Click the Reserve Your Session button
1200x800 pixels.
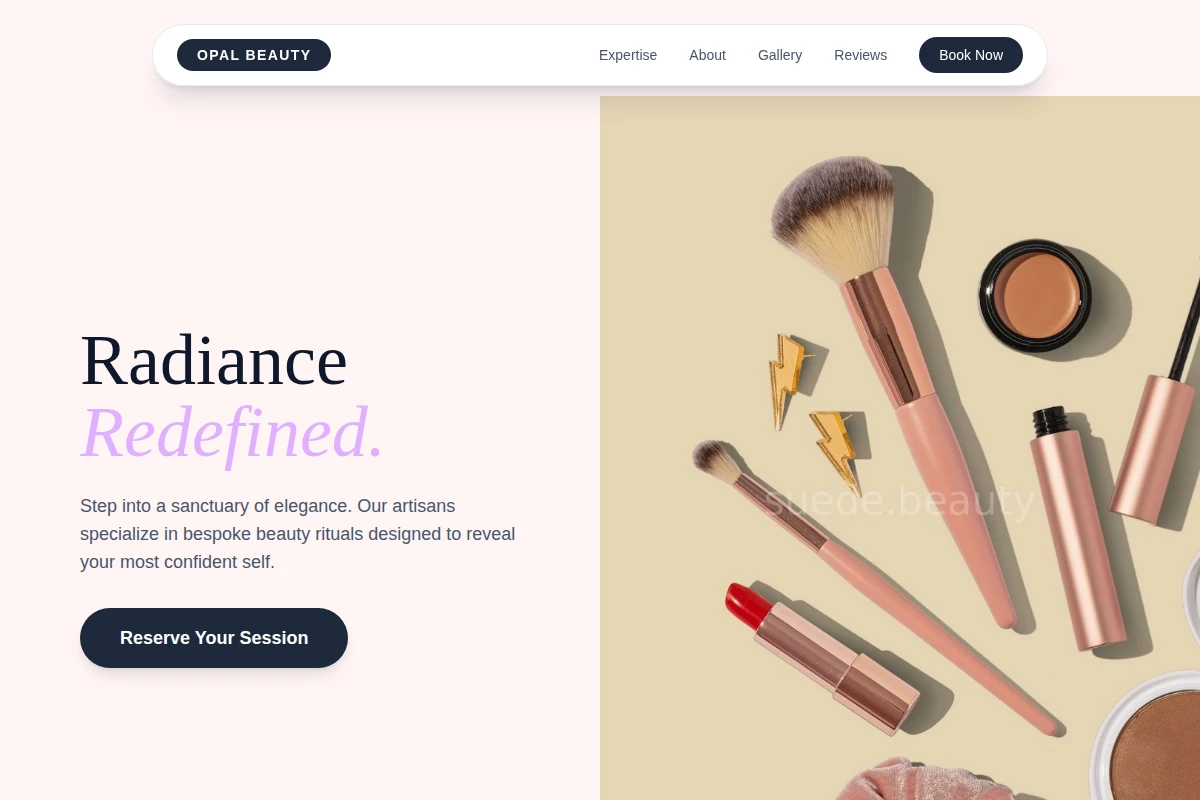(x=214, y=638)
